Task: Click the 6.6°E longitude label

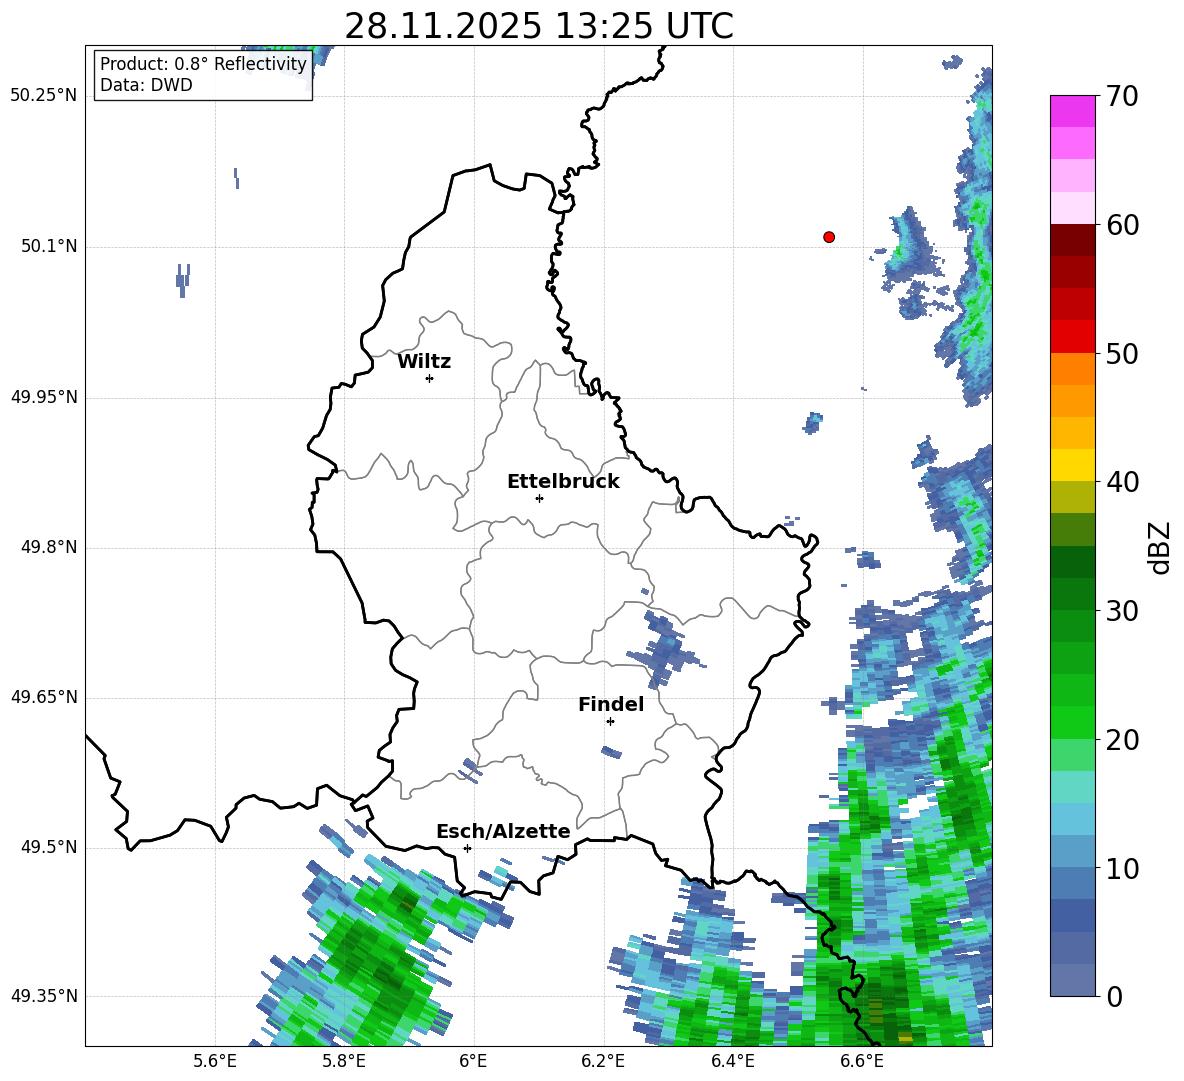Action: point(862,1061)
